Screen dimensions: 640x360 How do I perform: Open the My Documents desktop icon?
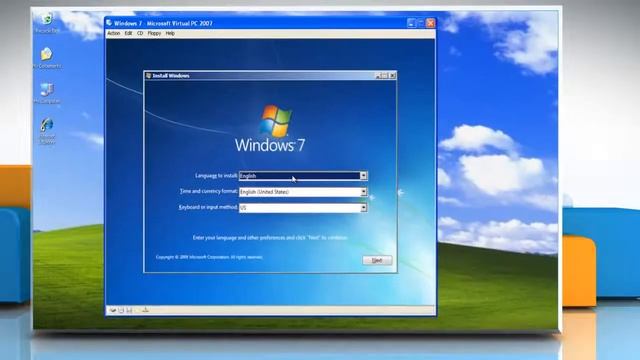[47, 57]
